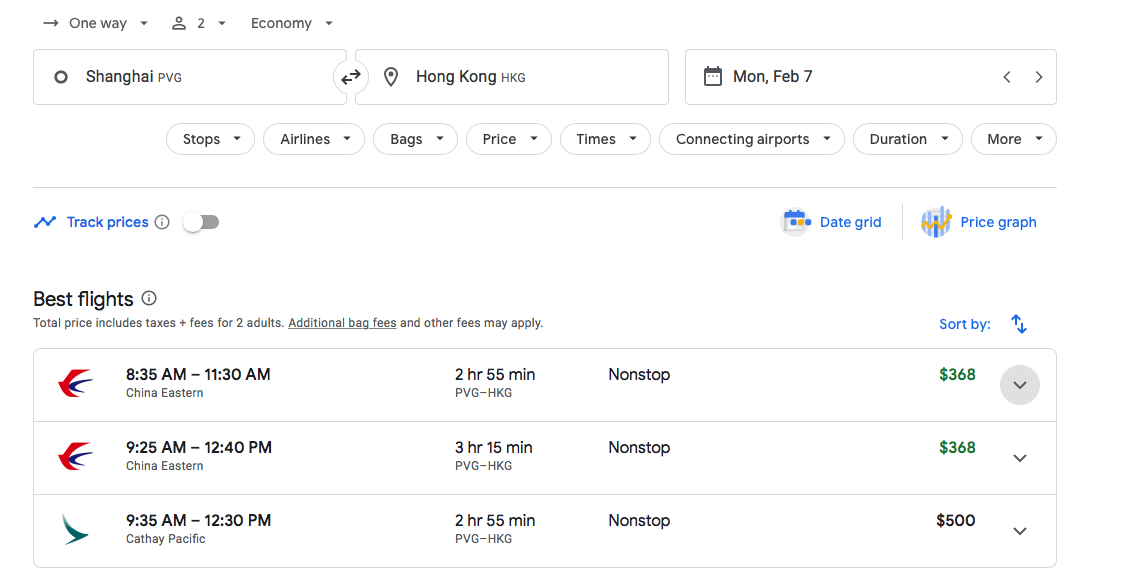Go to the previous departure date
Image resolution: width=1122 pixels, height=588 pixels.
coord(1007,77)
